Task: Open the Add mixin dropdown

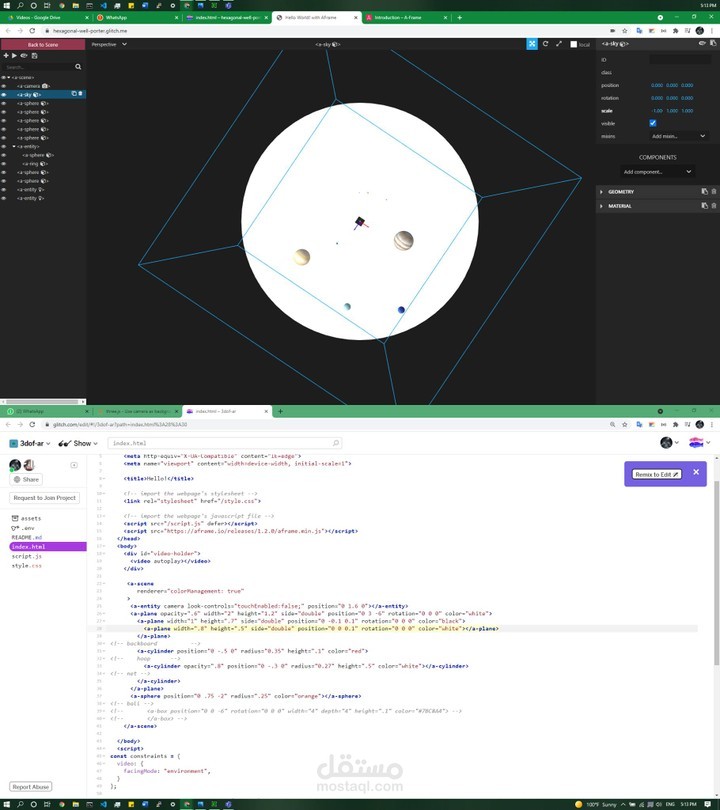Action: pyautogui.click(x=679, y=136)
